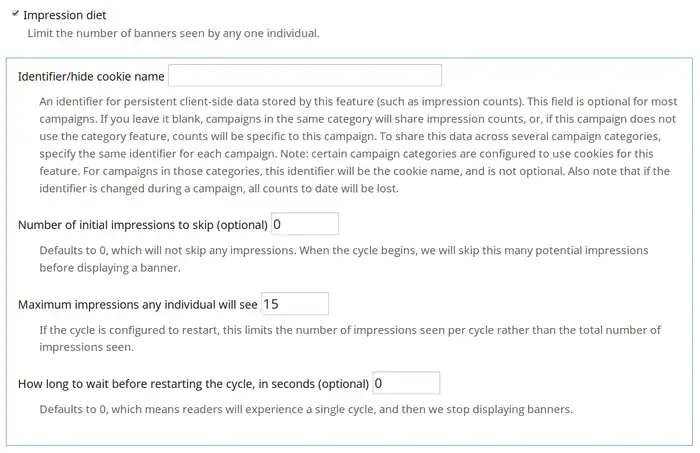The image size is (700, 453).
Task: Click "before displaying a banner" help line
Action: 111,268
